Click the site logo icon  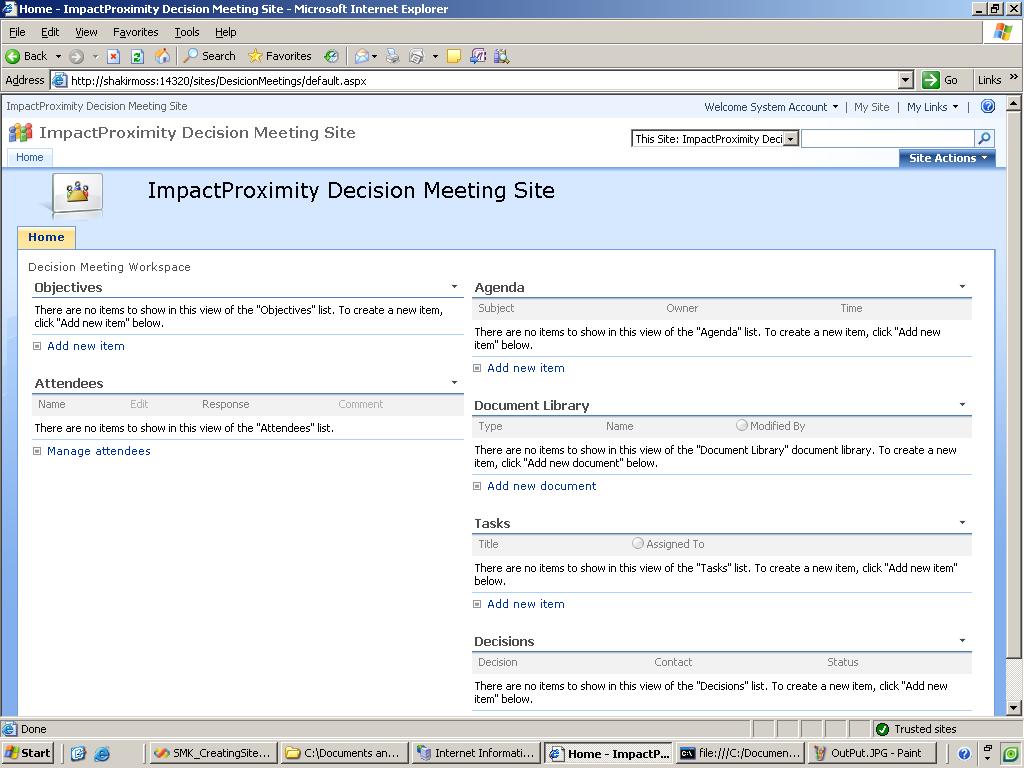coord(77,192)
